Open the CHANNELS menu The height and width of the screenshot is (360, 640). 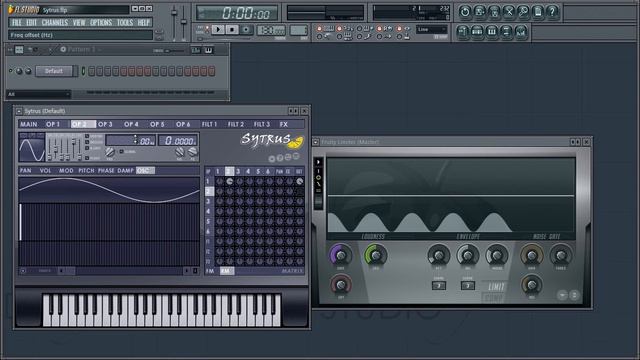(x=55, y=22)
